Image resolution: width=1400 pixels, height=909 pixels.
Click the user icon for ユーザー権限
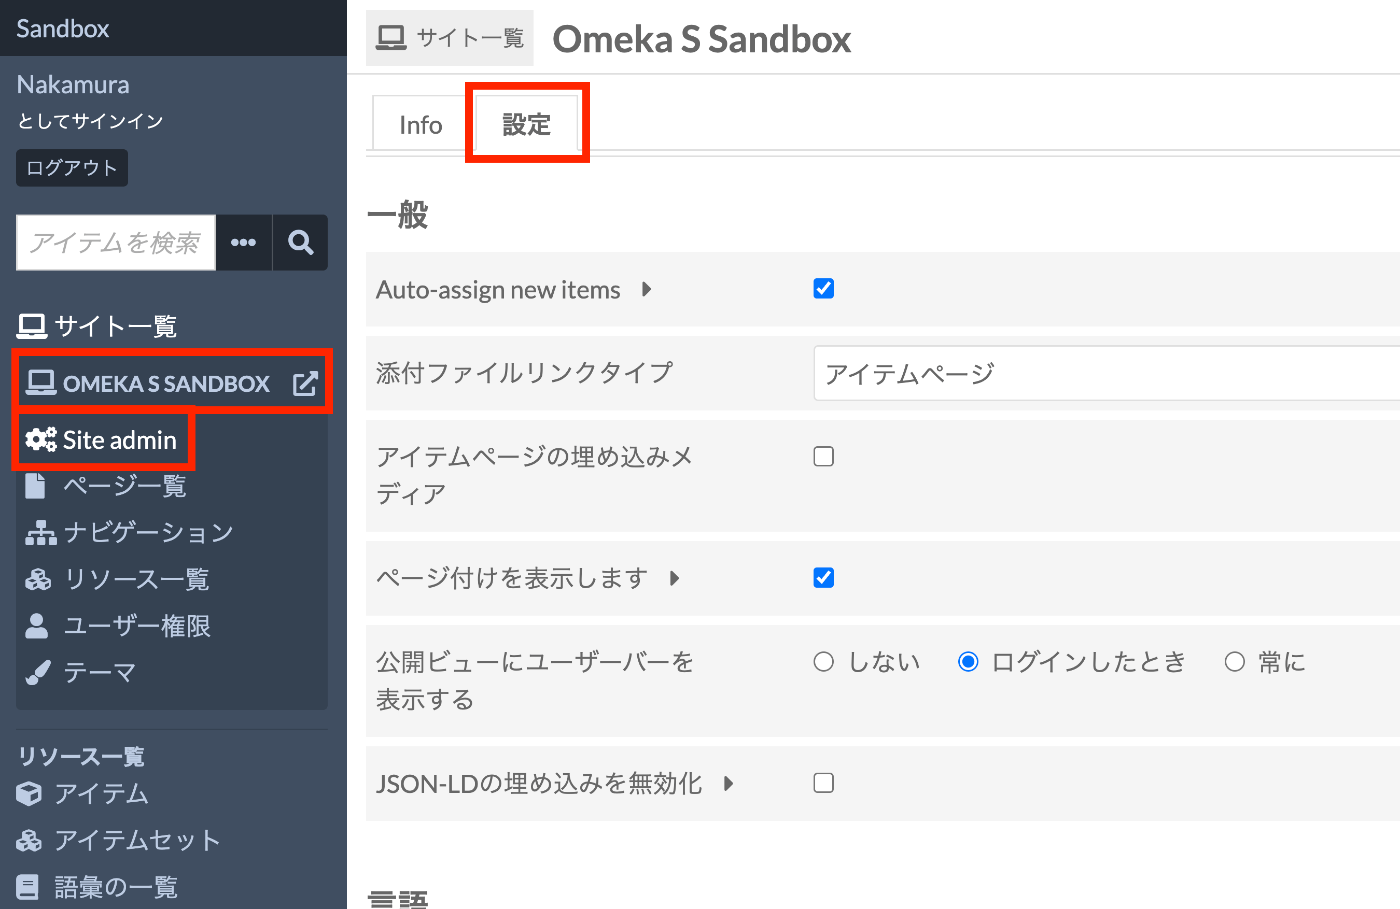tap(36, 626)
